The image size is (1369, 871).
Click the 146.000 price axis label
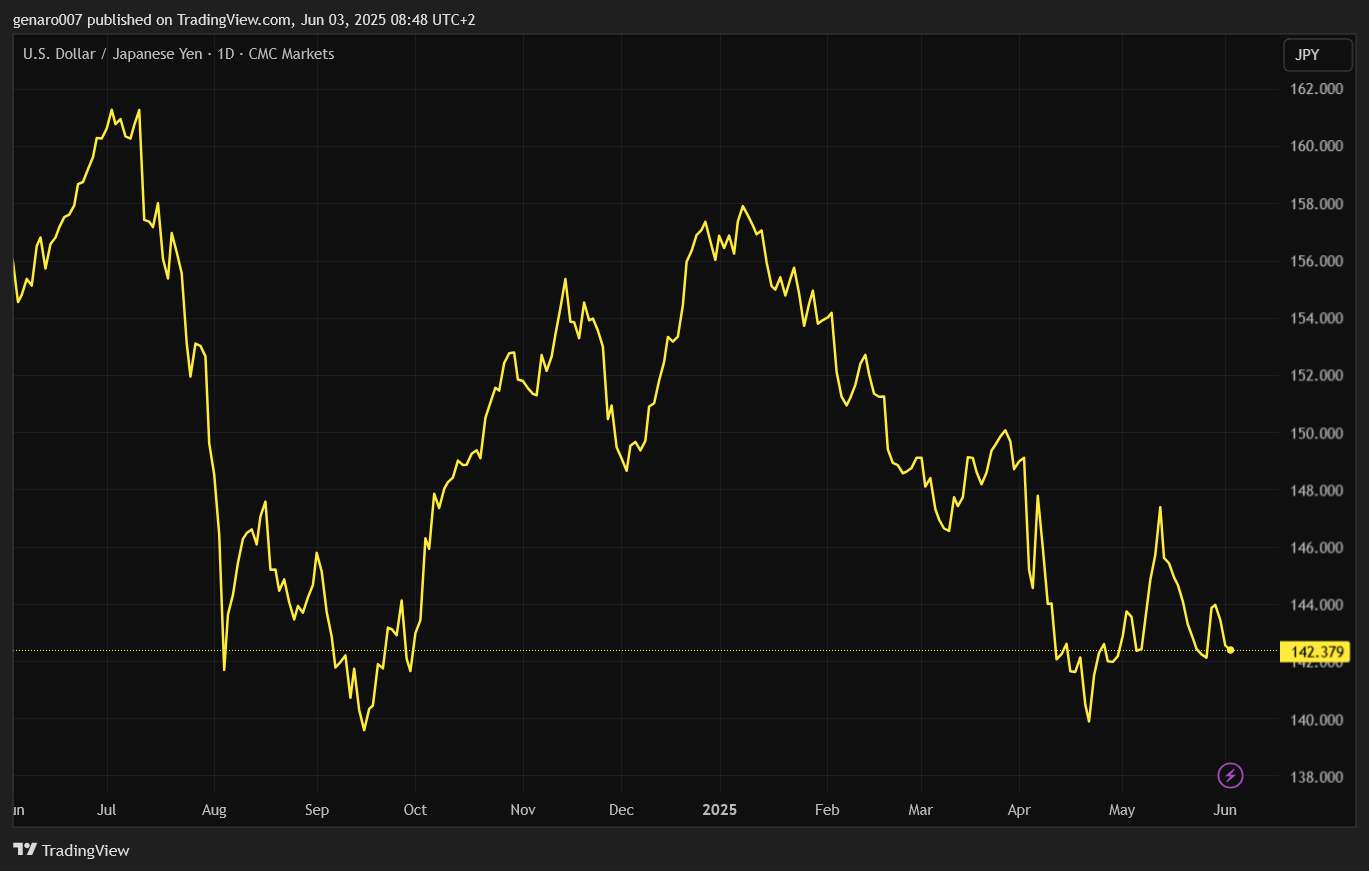click(1317, 548)
